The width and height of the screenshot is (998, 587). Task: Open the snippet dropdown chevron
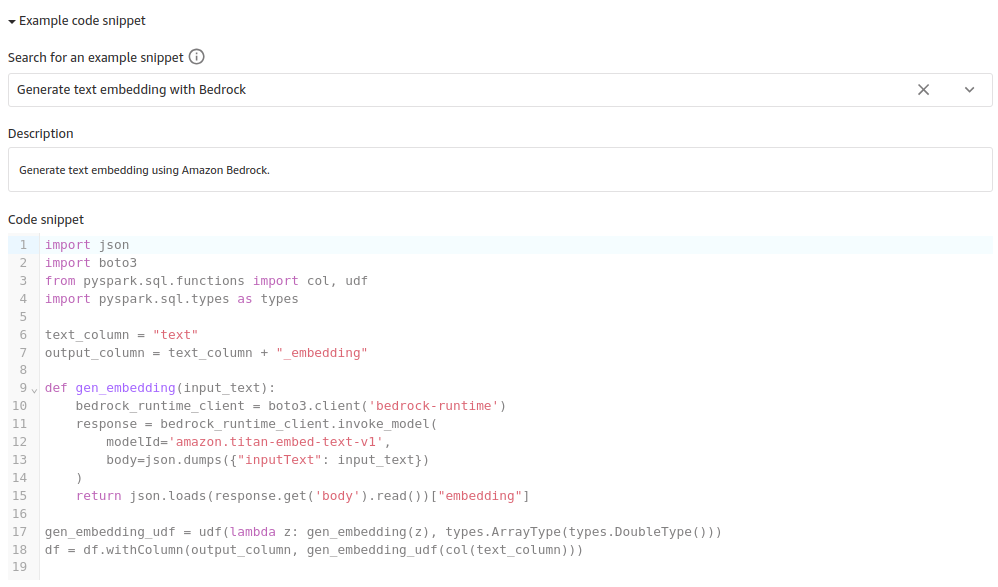[x=969, y=90]
